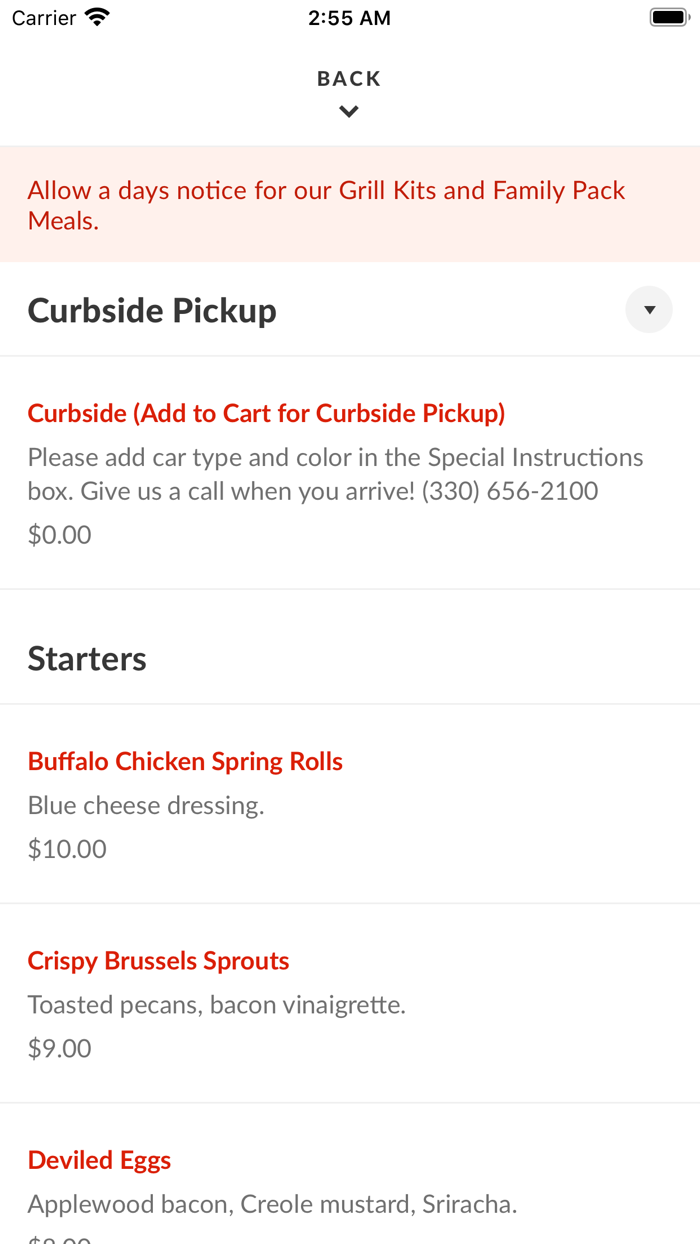
Task: Click the down chevron below BACK
Action: point(349,112)
